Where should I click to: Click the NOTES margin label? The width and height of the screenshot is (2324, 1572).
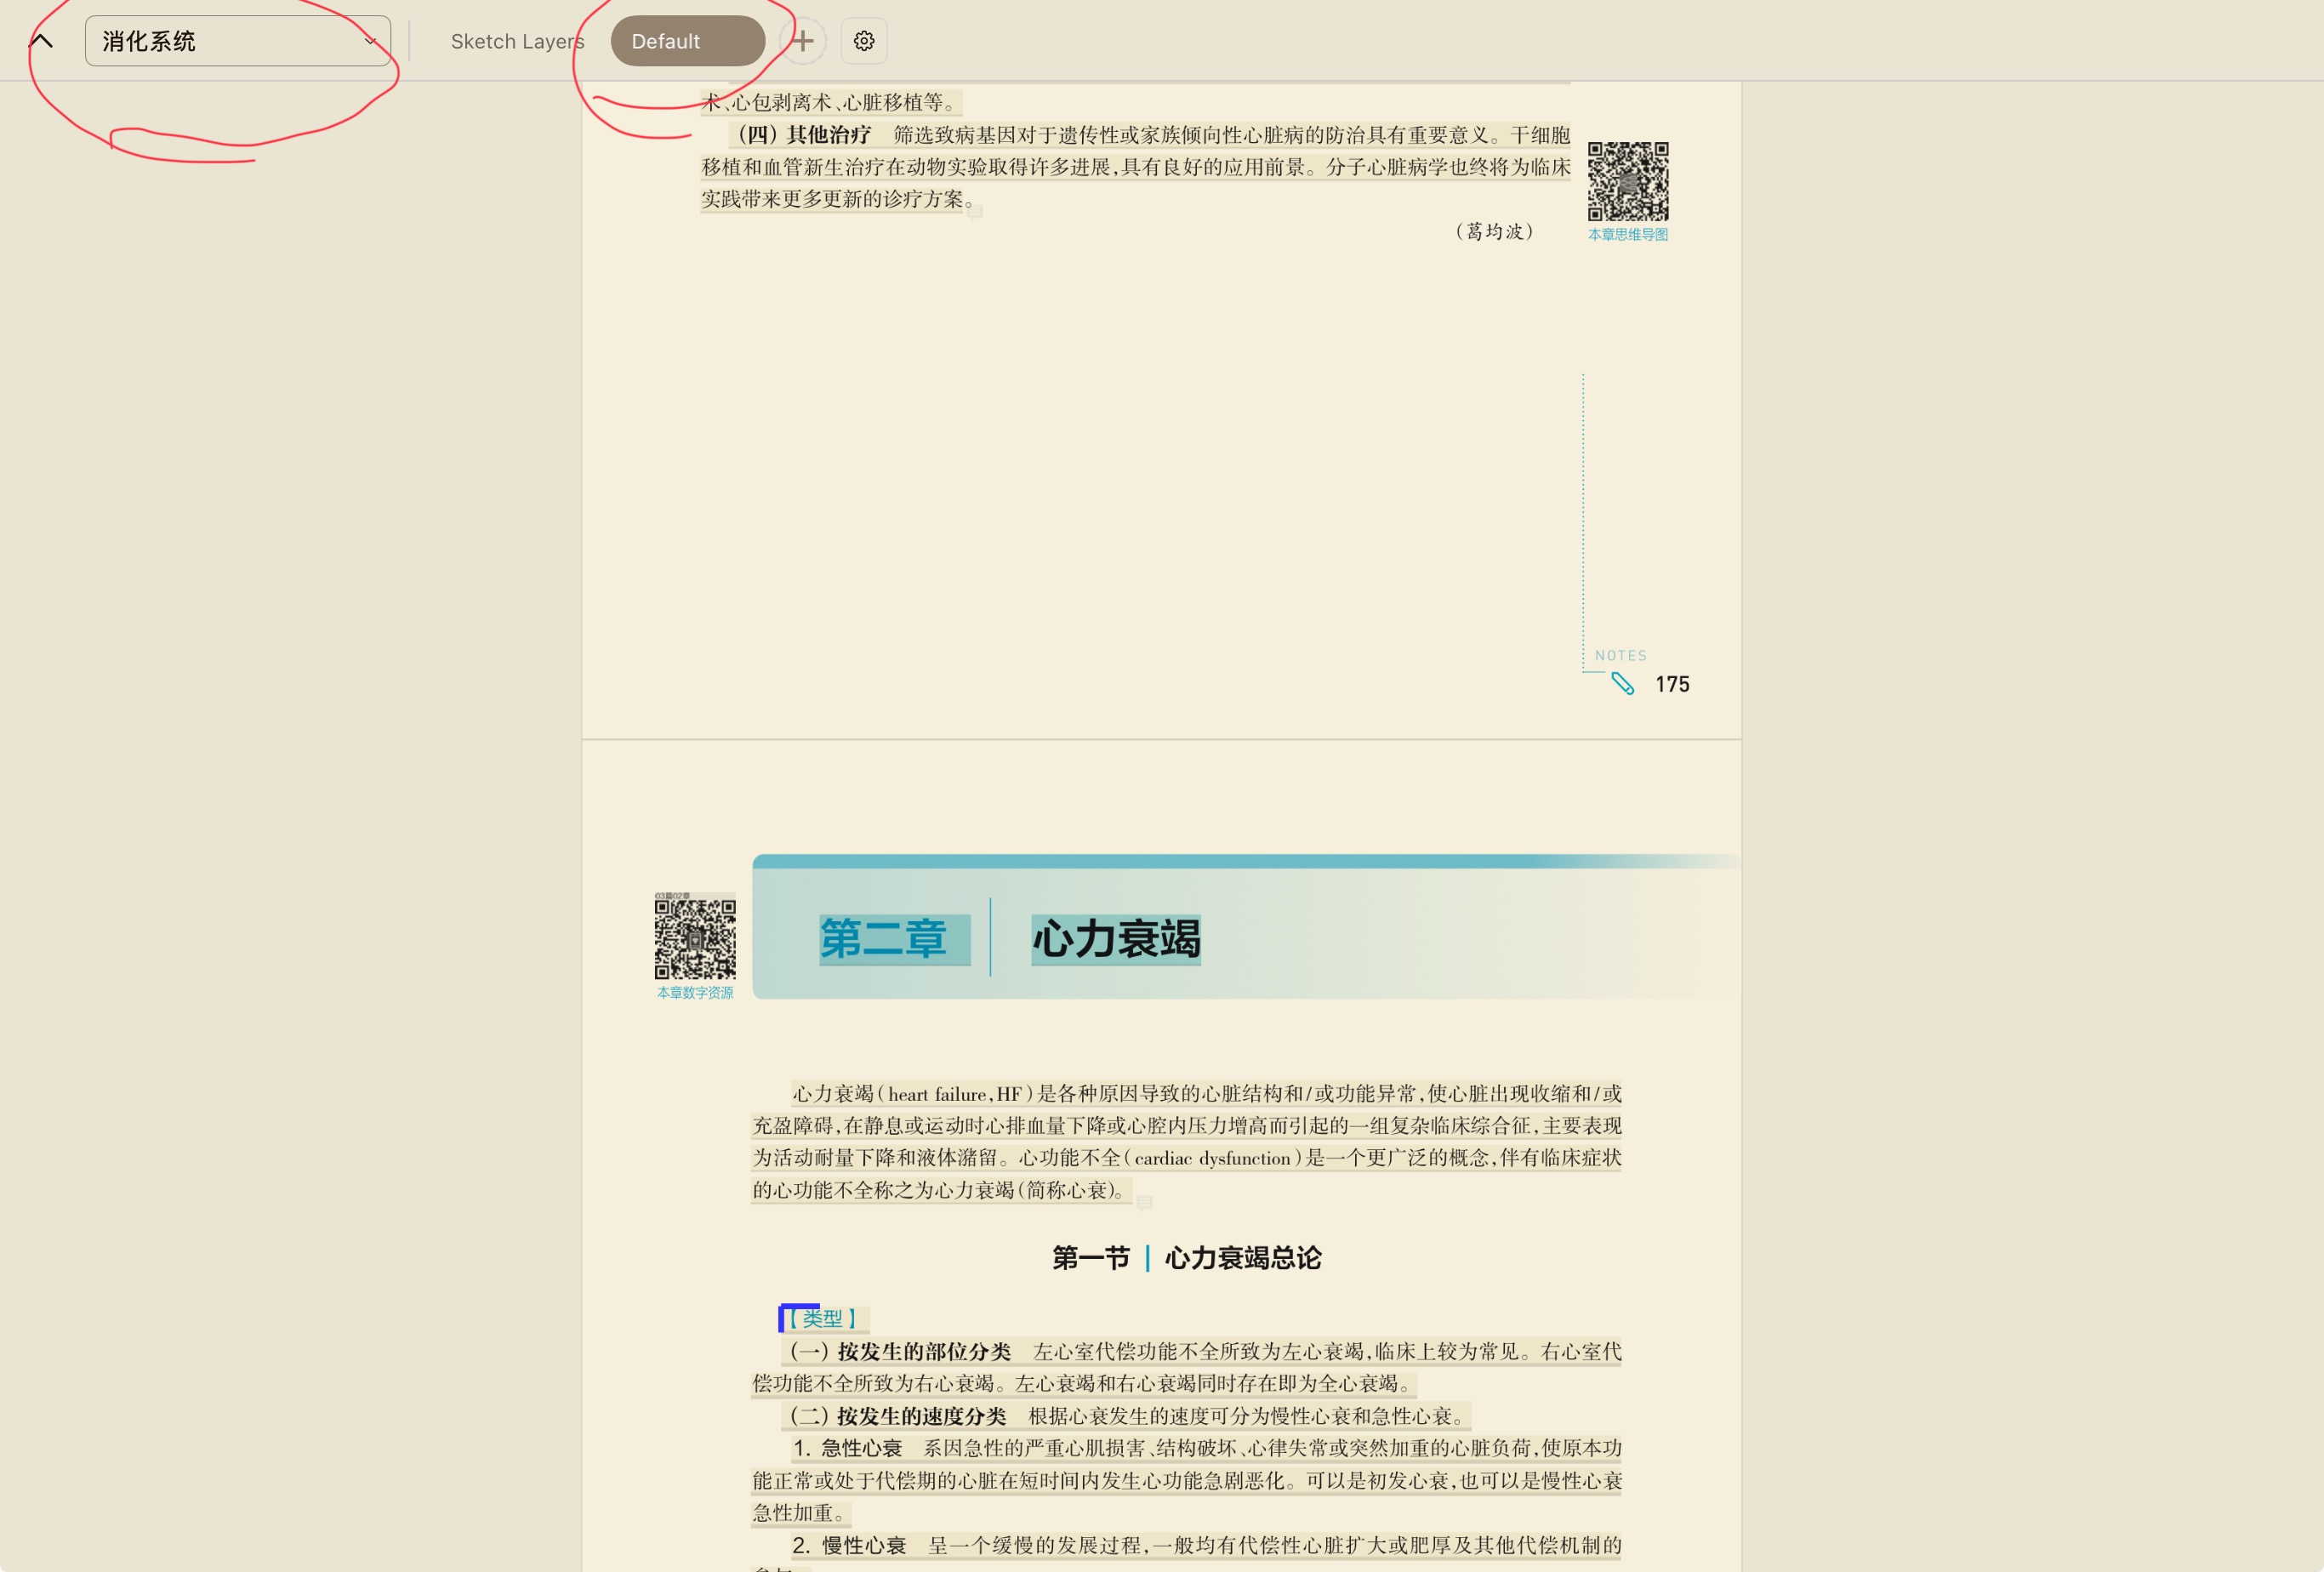[1620, 656]
